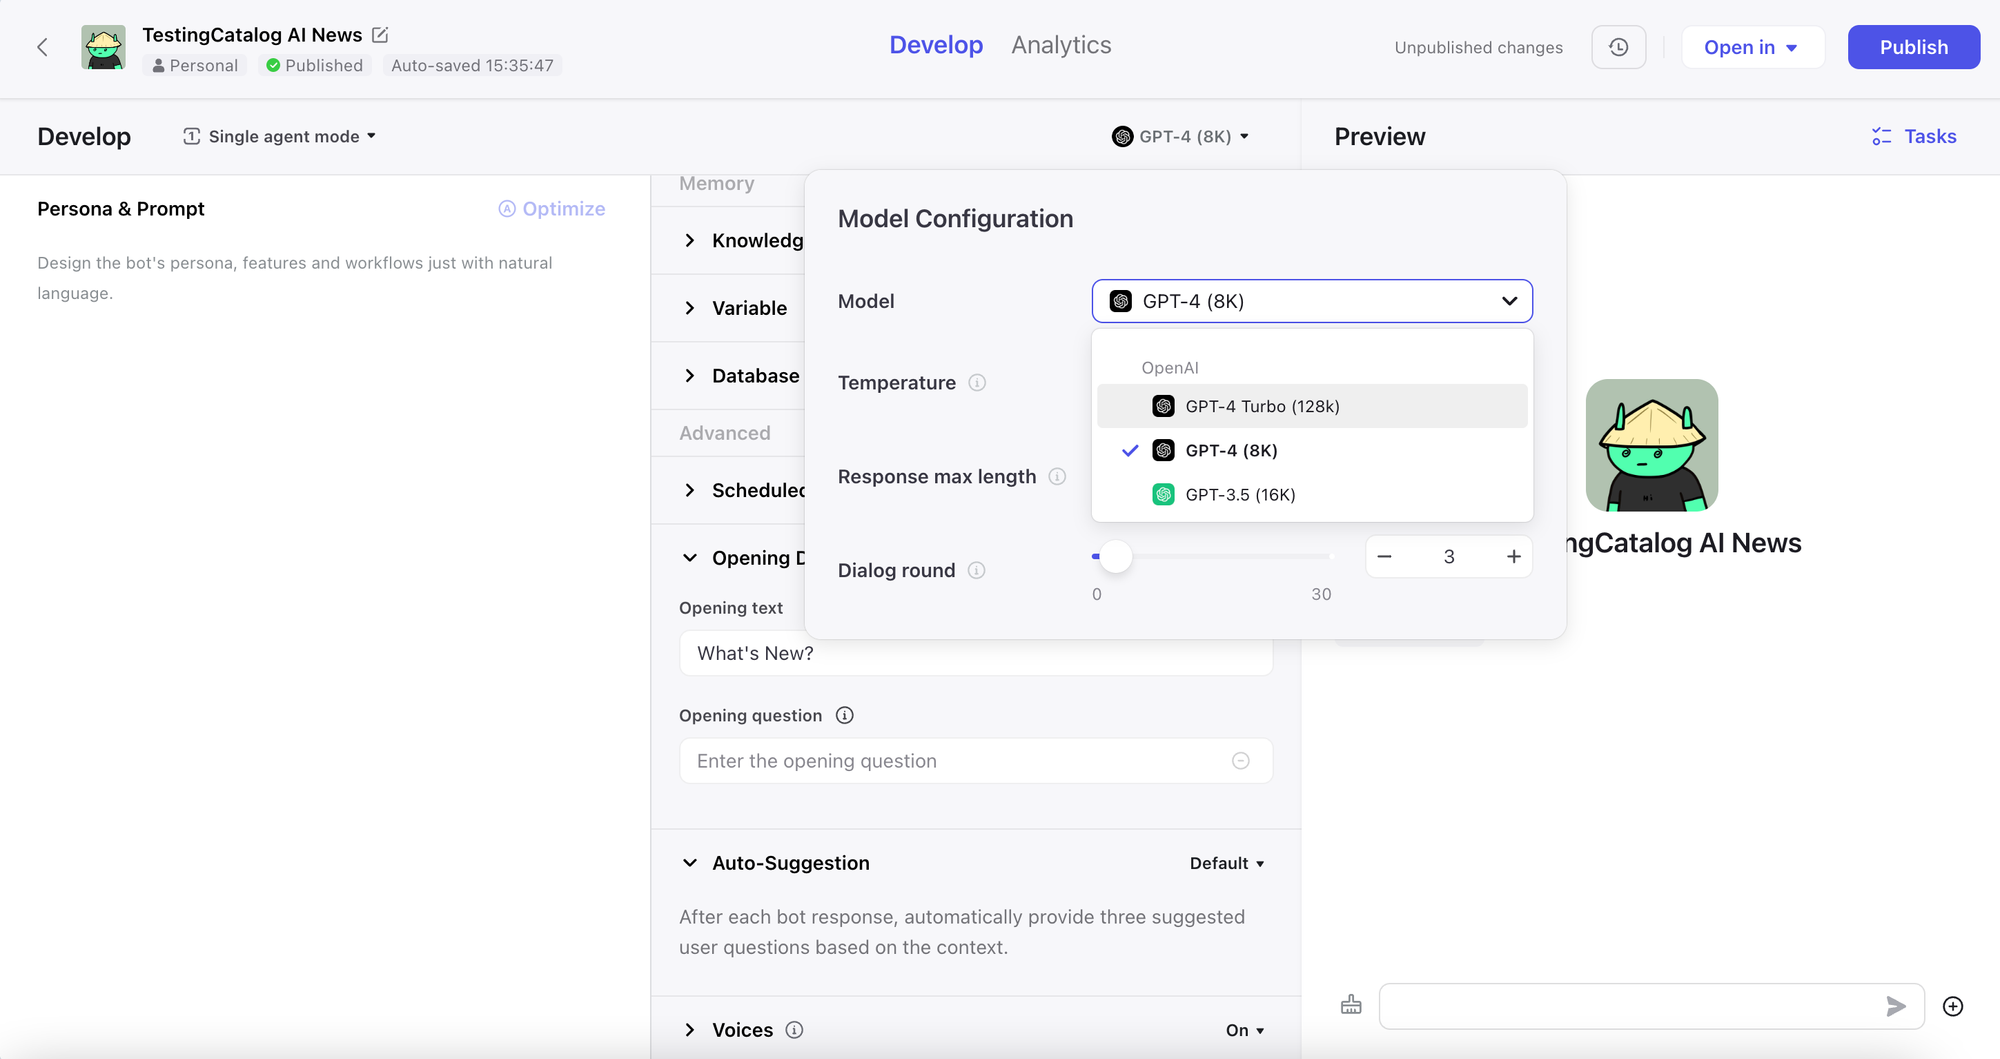Click the bot avatar in Preview
The height and width of the screenshot is (1059, 2000).
click(1652, 445)
